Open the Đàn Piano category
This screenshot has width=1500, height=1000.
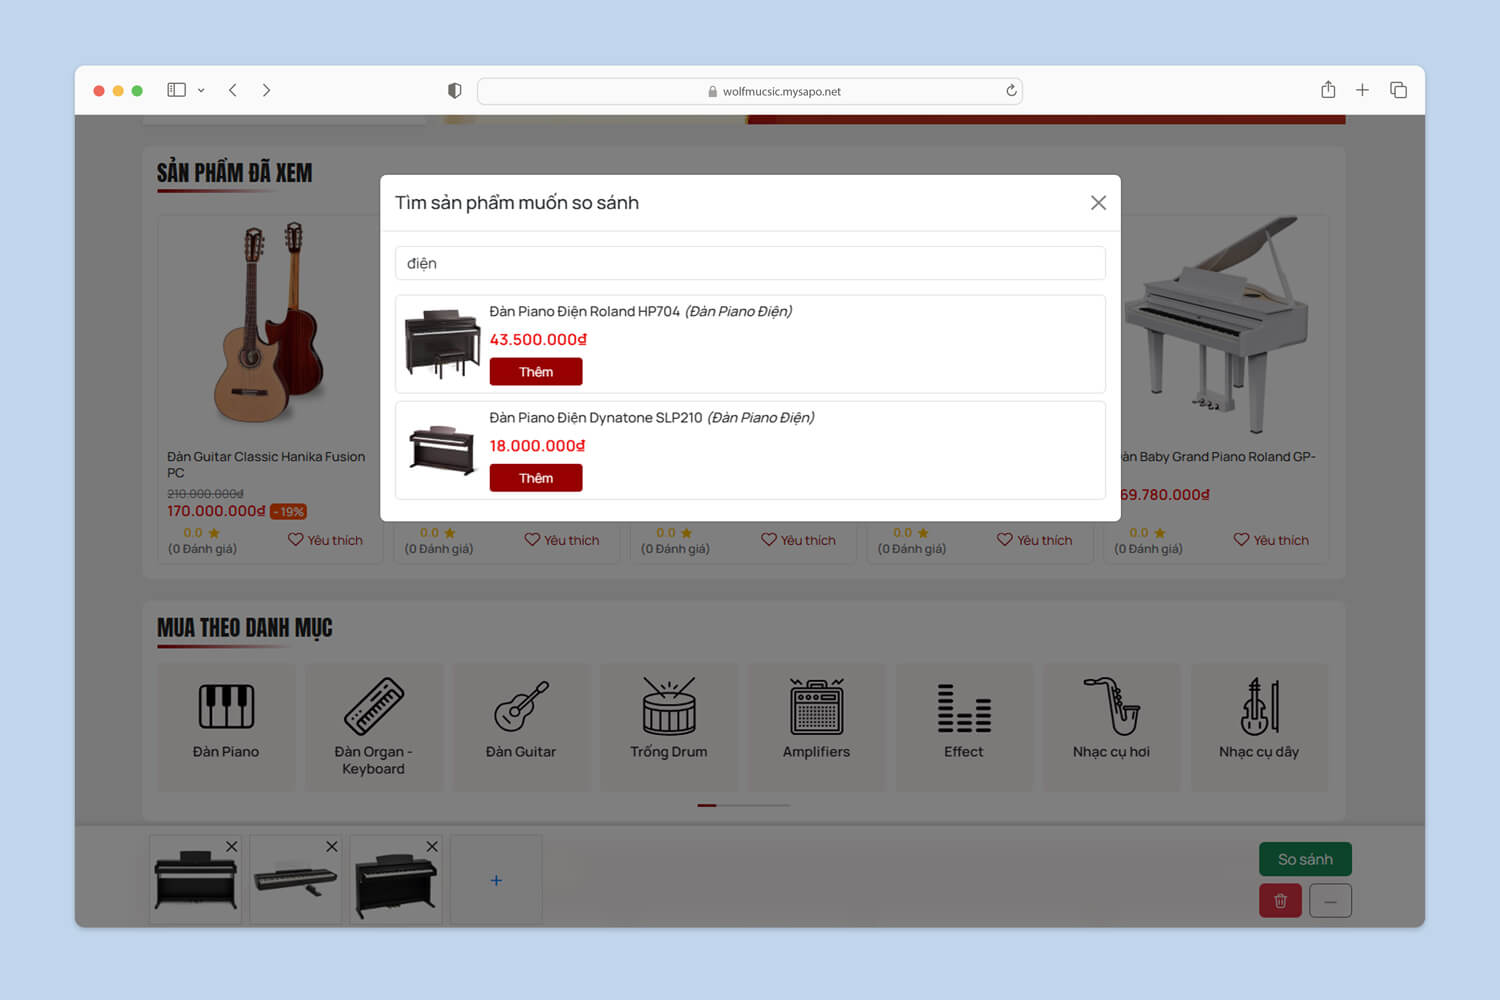click(x=226, y=727)
